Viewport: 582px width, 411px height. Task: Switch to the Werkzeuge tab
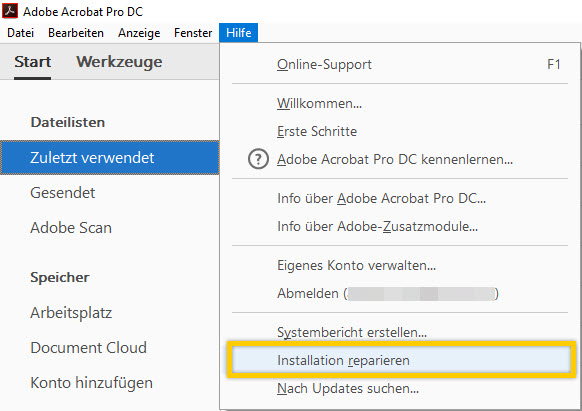(119, 62)
